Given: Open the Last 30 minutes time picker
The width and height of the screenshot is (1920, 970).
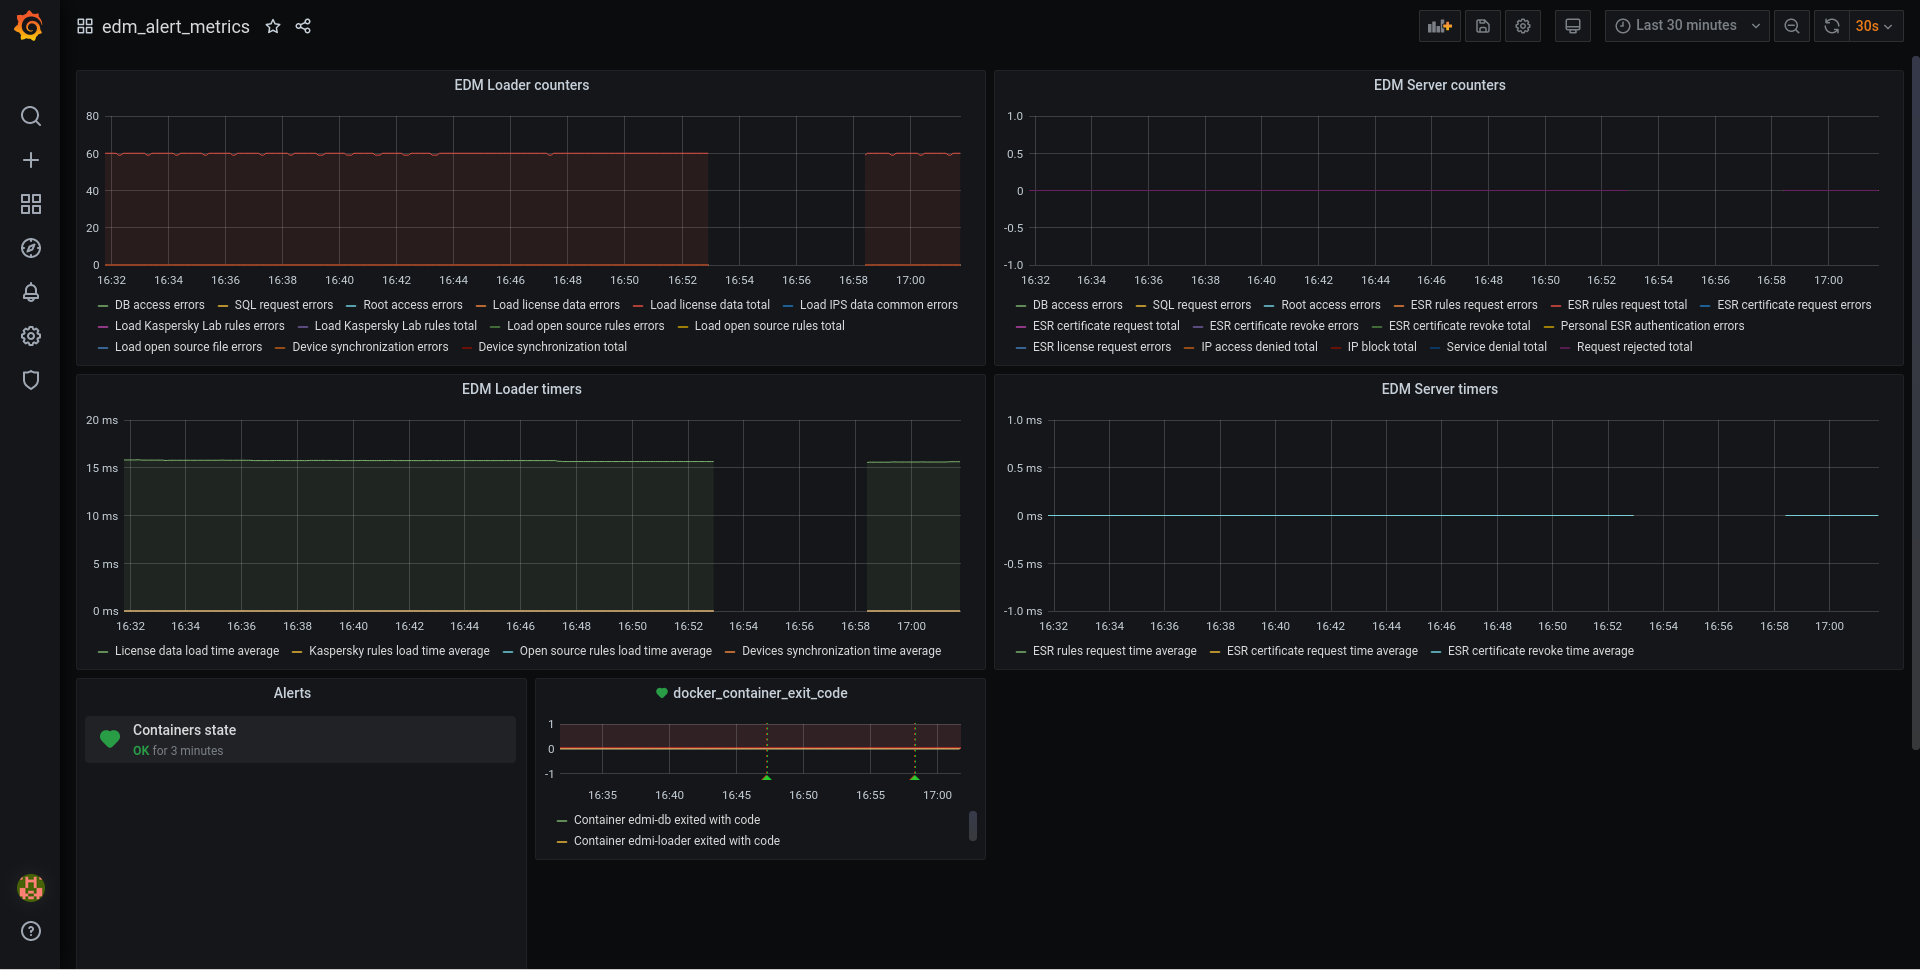Looking at the screenshot, I should click(1686, 26).
